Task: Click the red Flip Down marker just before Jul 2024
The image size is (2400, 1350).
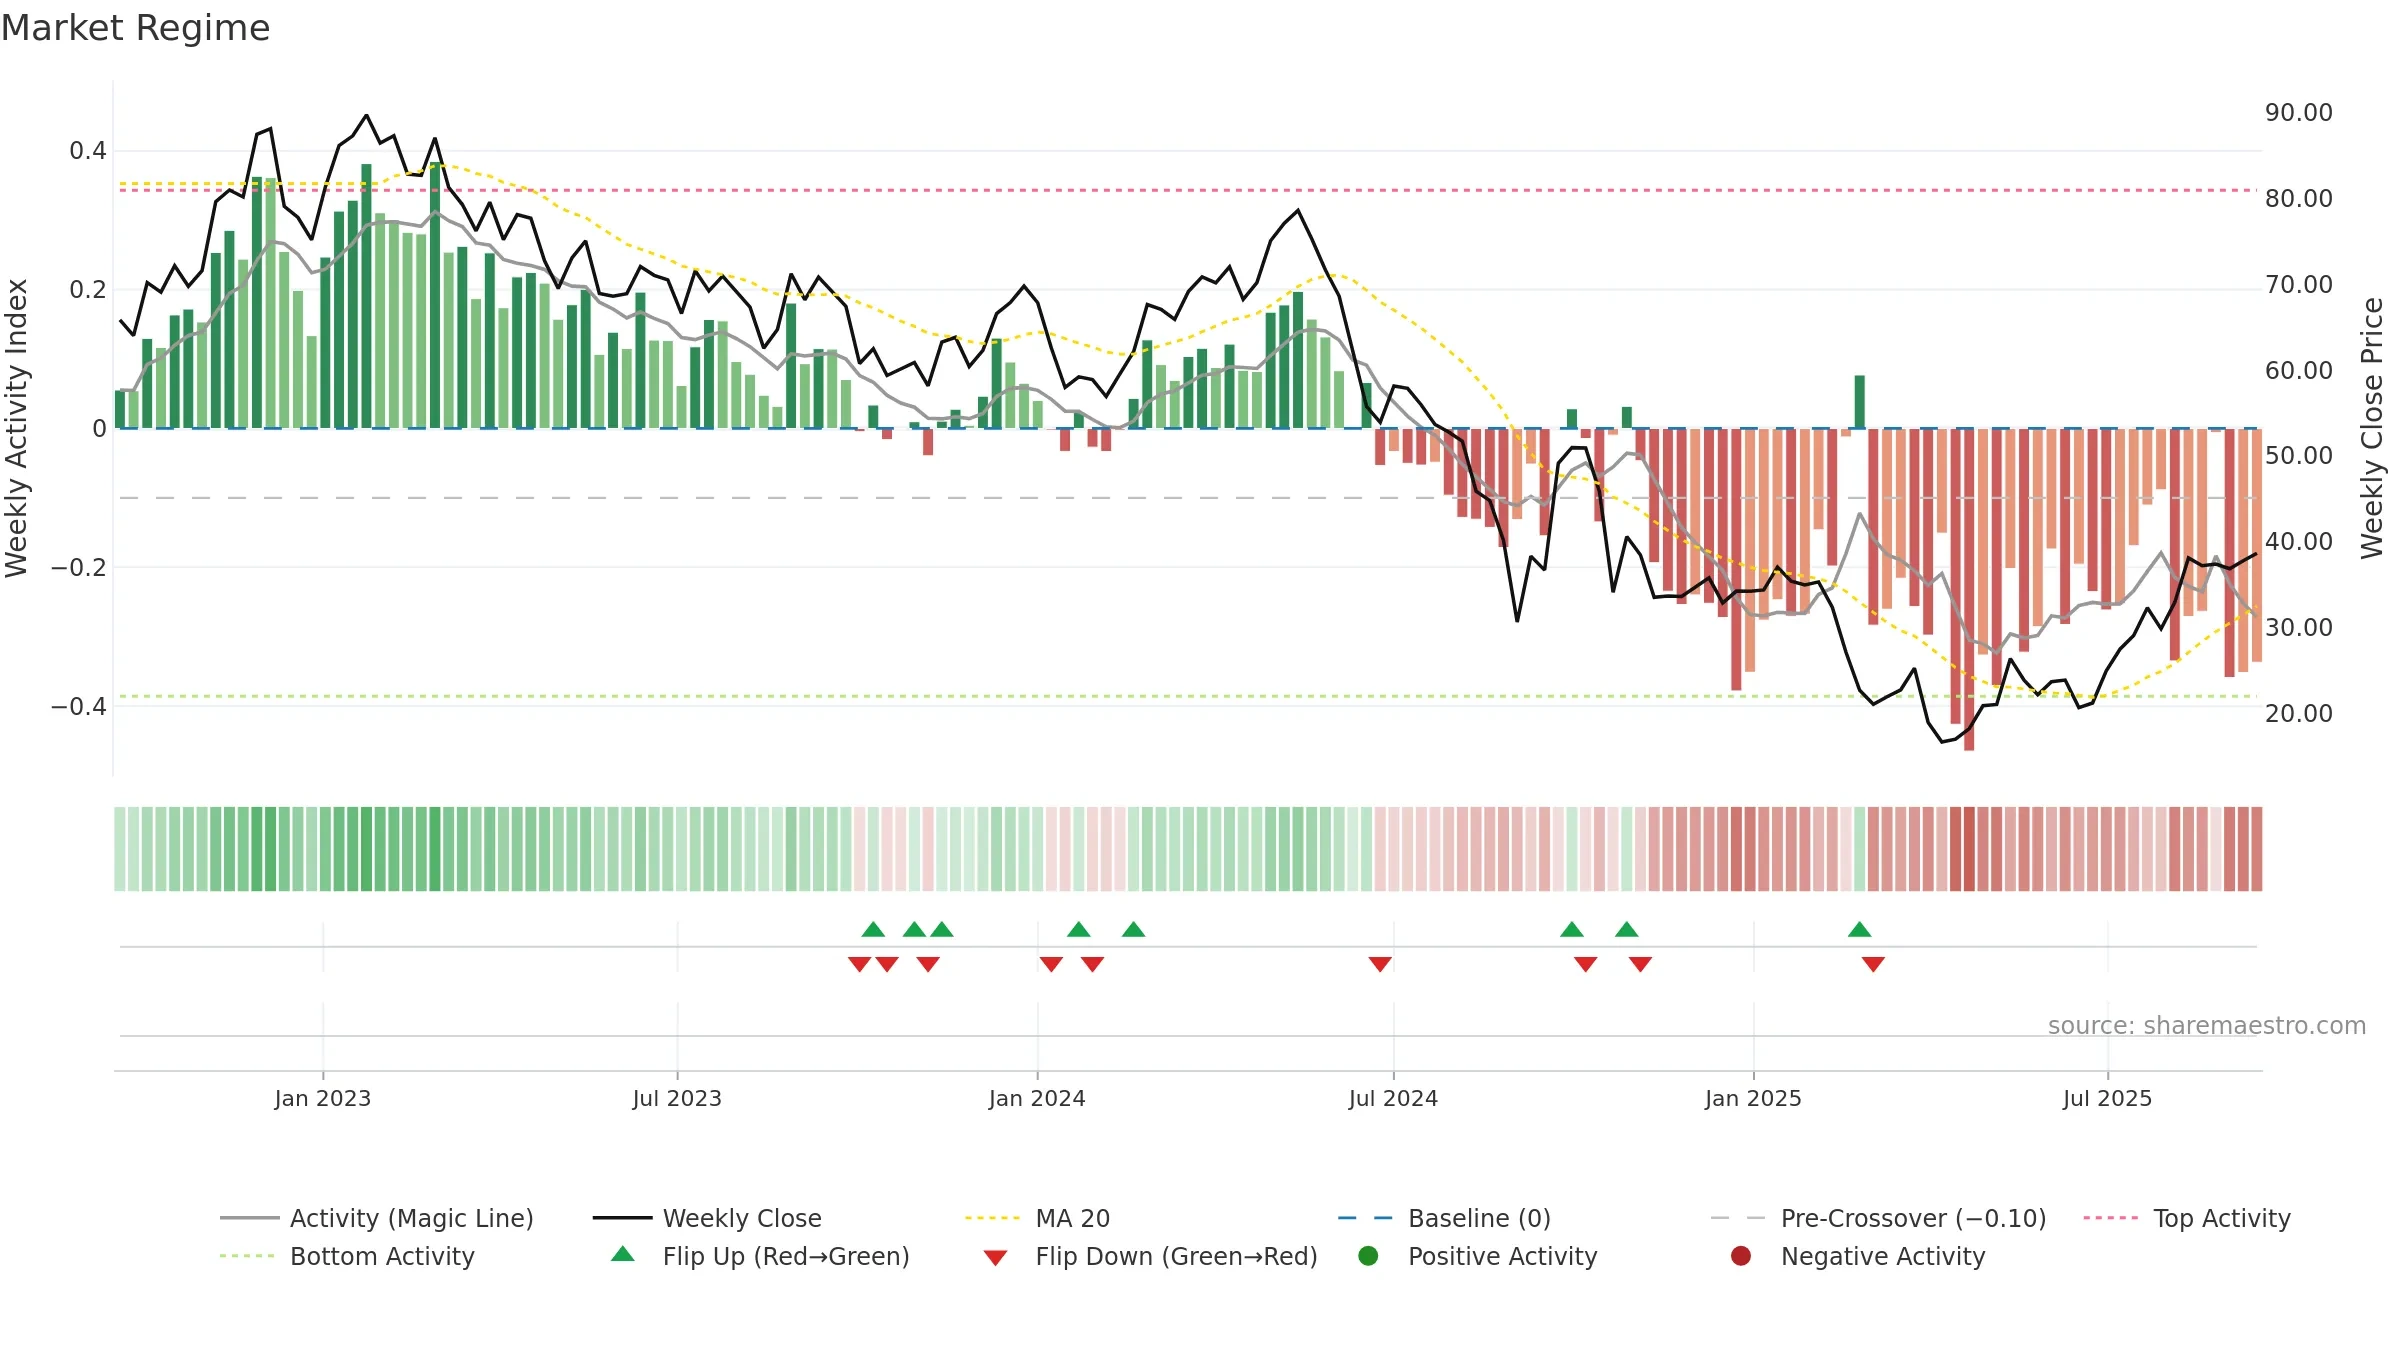Action: coord(1380,964)
